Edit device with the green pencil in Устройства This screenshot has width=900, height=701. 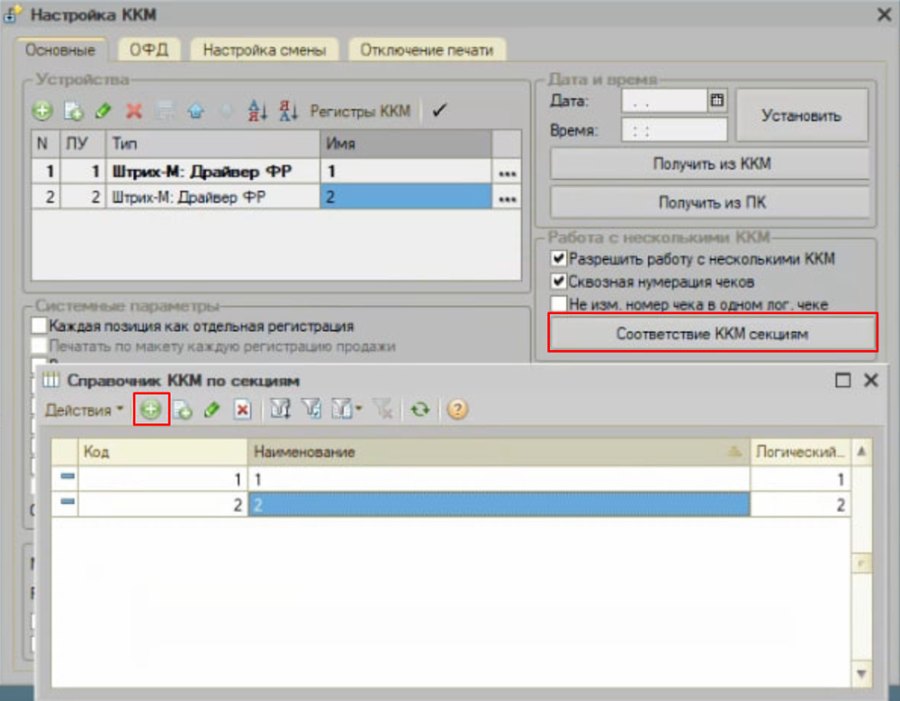click(103, 110)
